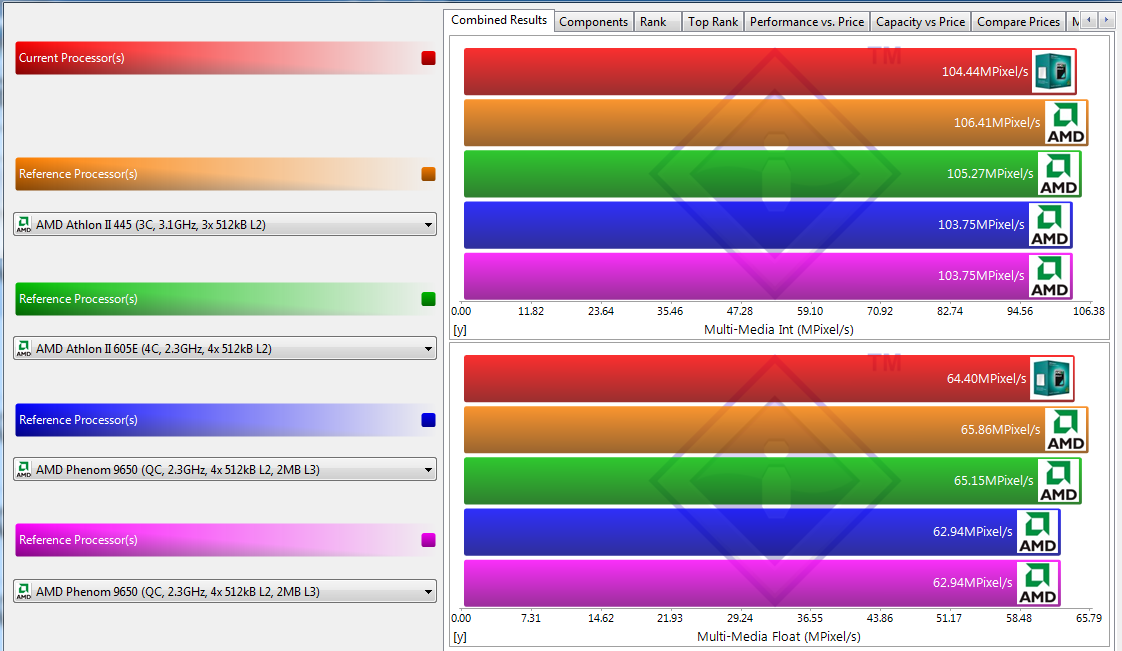Toggle the red Current Processor(s) checkbox
This screenshot has height=651, width=1122.
click(428, 58)
